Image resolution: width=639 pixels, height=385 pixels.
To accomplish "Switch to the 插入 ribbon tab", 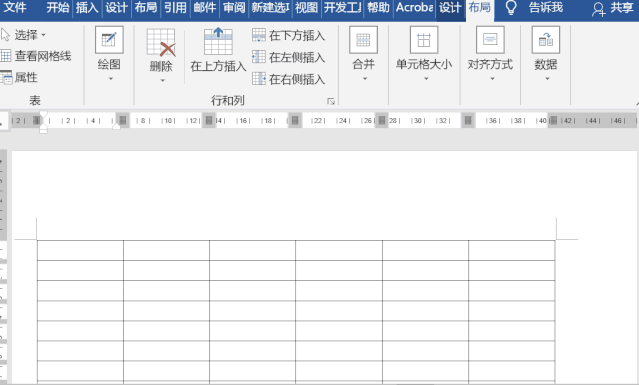I will [x=87, y=7].
